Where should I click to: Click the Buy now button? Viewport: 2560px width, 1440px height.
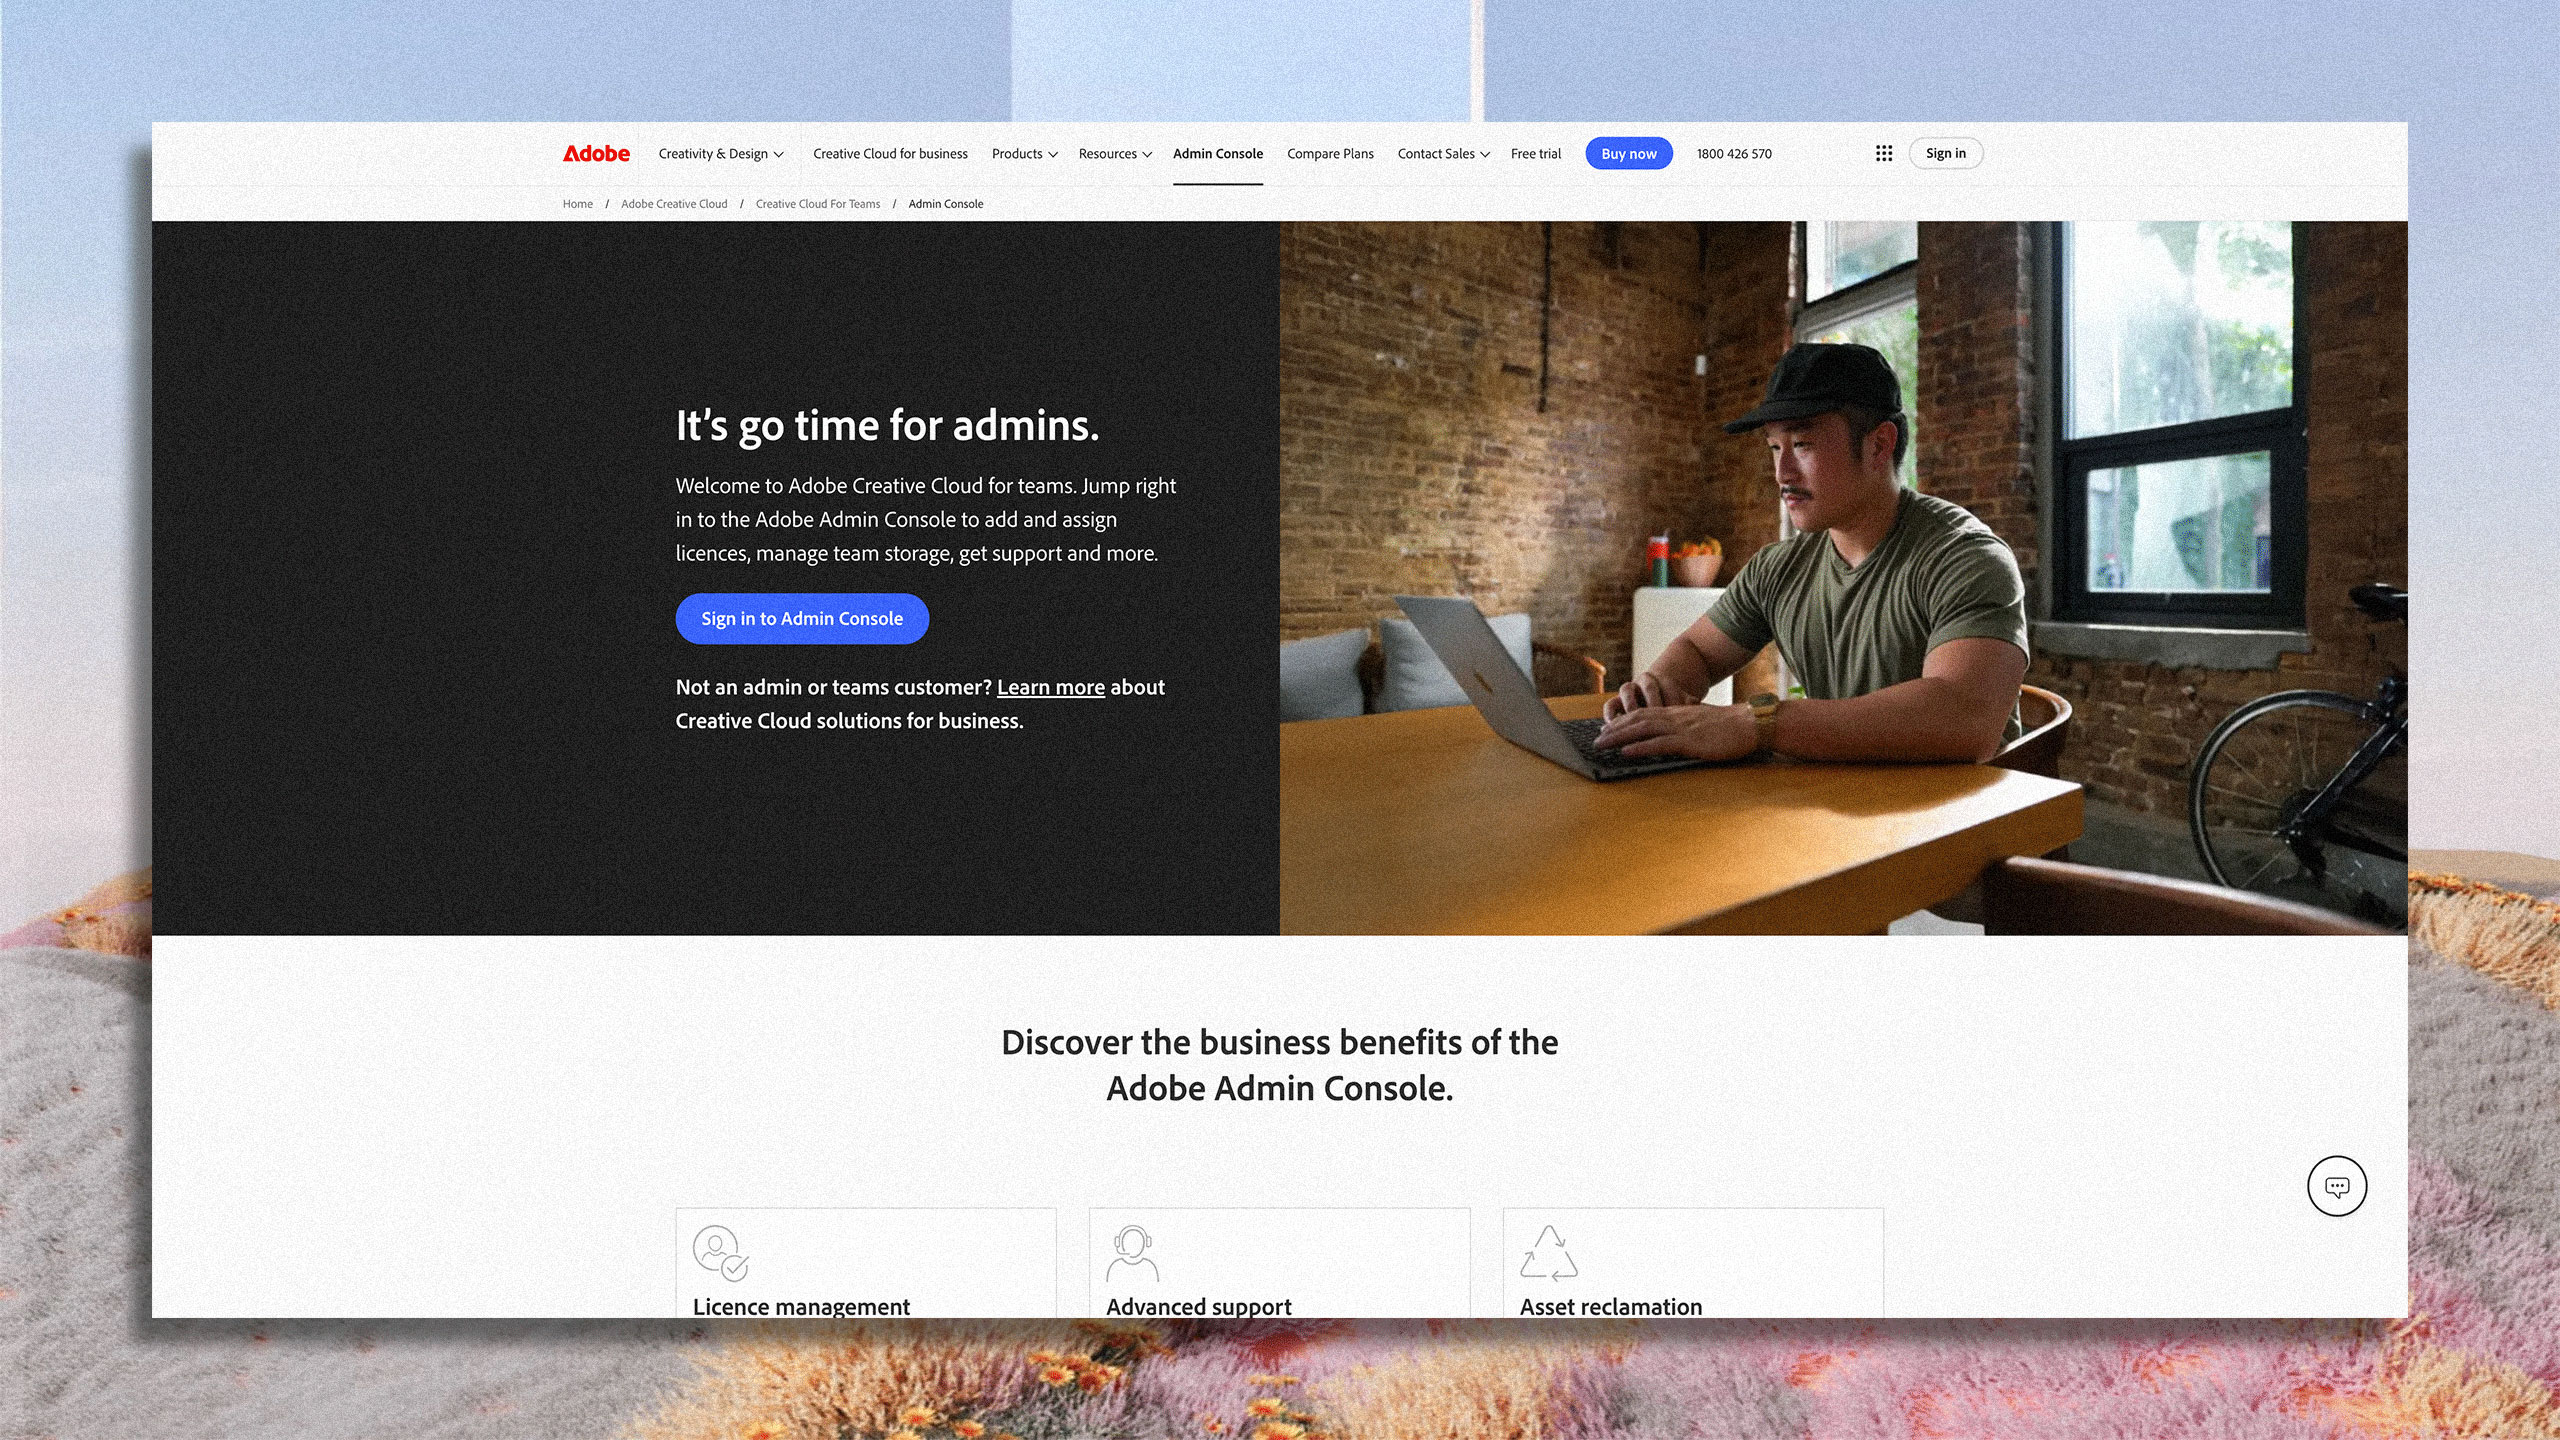[1628, 153]
